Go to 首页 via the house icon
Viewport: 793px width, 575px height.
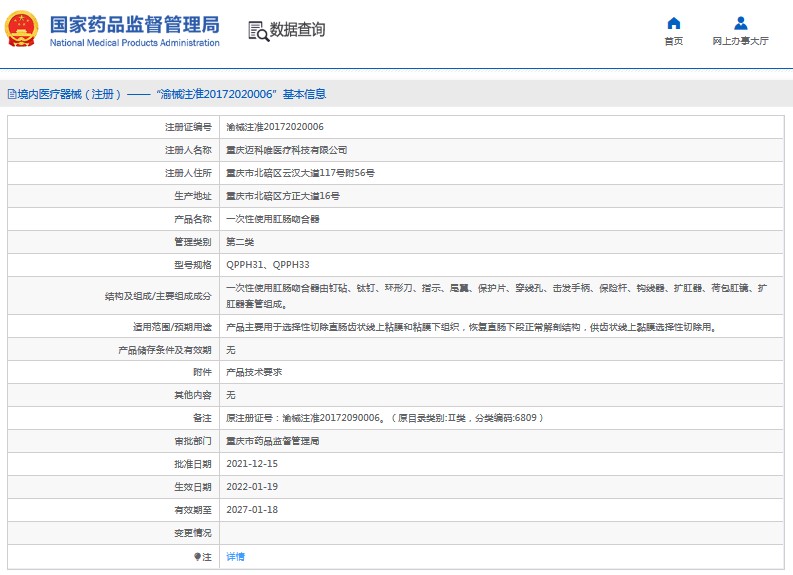tap(673, 23)
